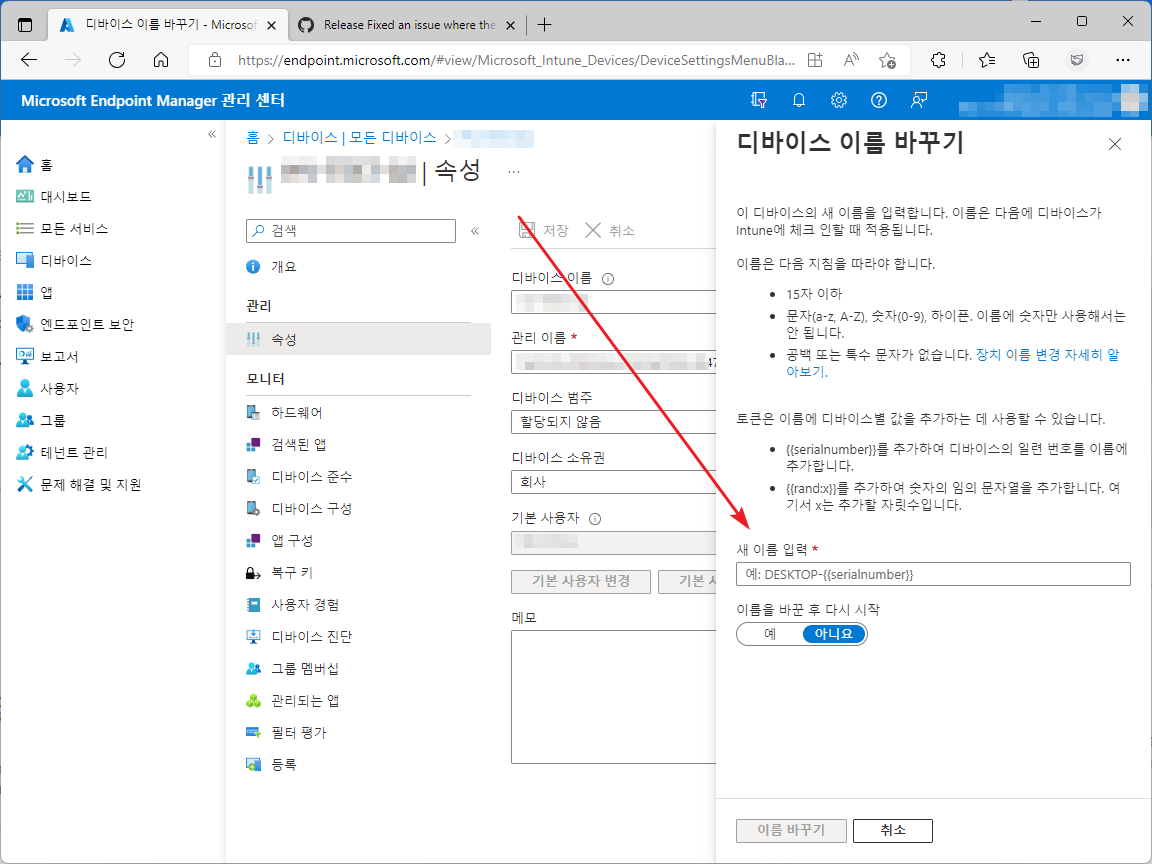The image size is (1152, 864).
Task: Open the read aloud icon in the address bar
Action: pos(851,60)
